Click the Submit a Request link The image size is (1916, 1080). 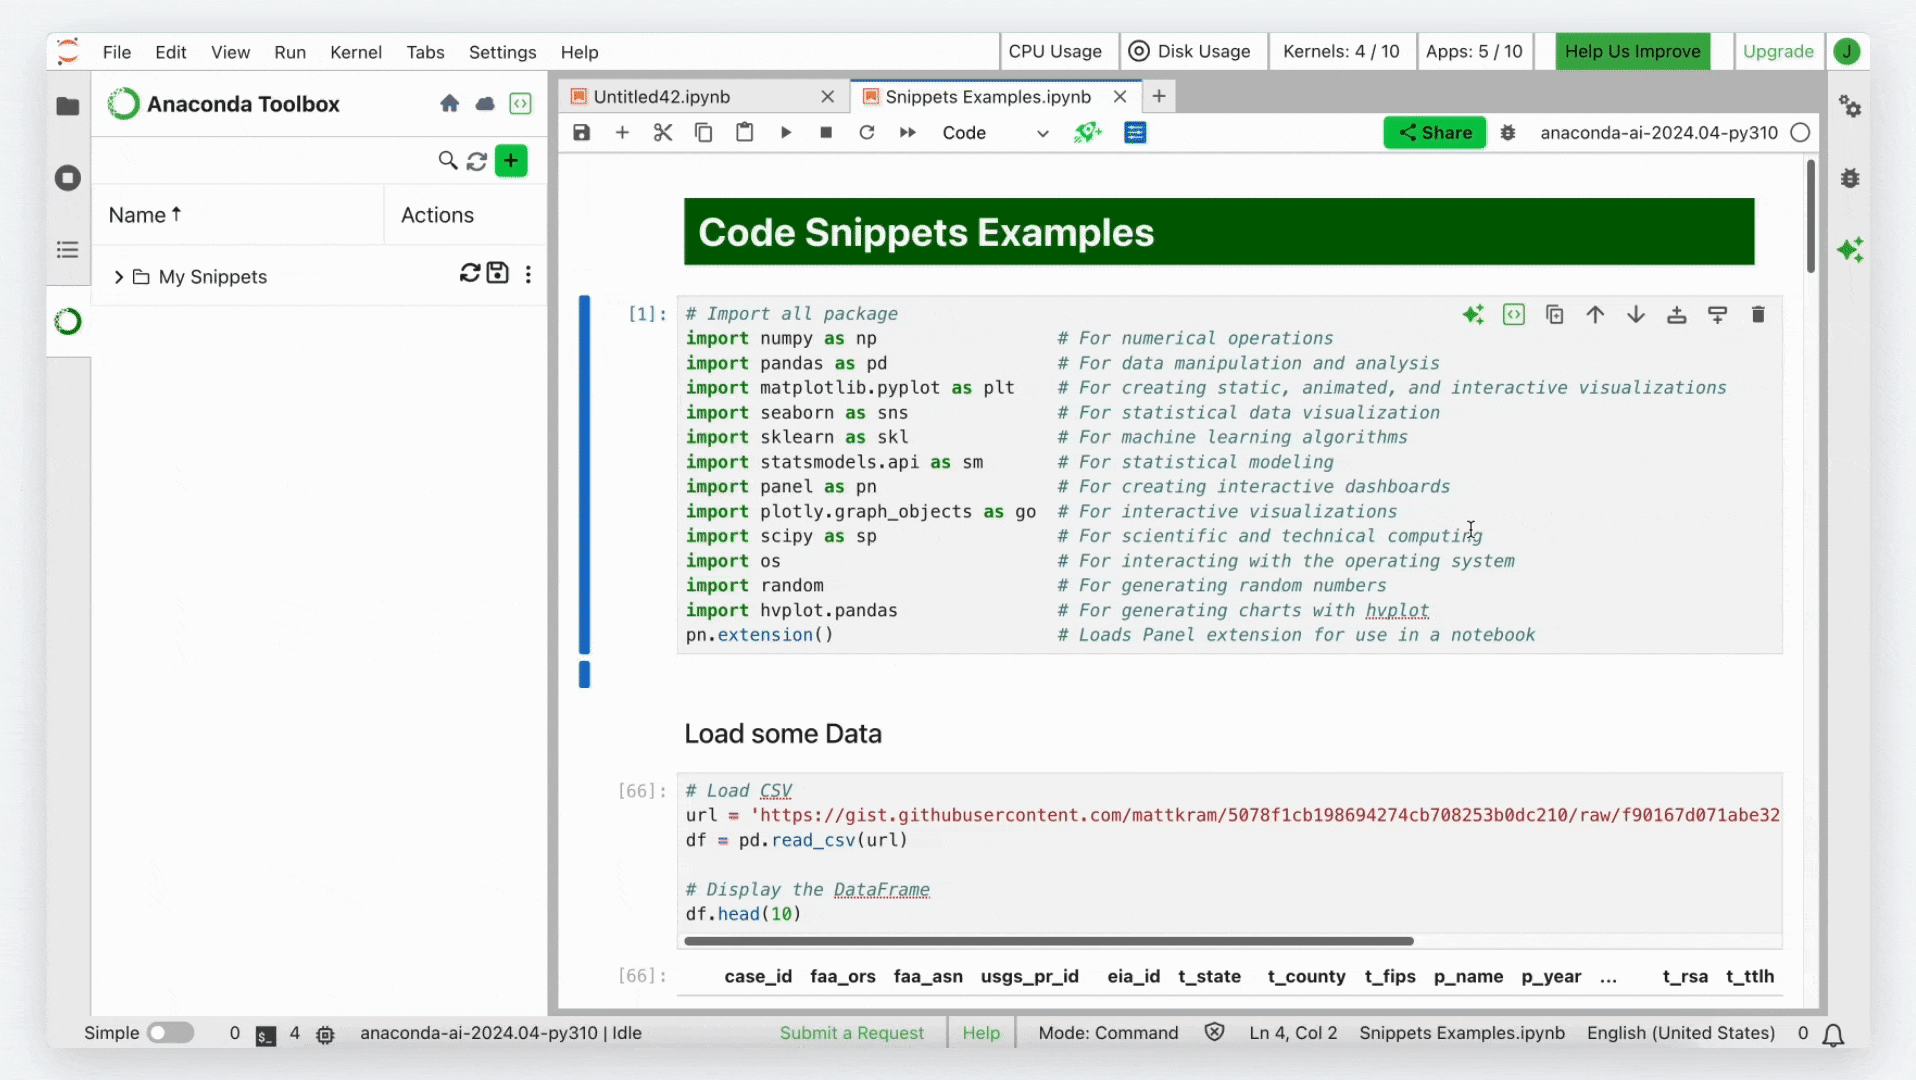point(851,1033)
